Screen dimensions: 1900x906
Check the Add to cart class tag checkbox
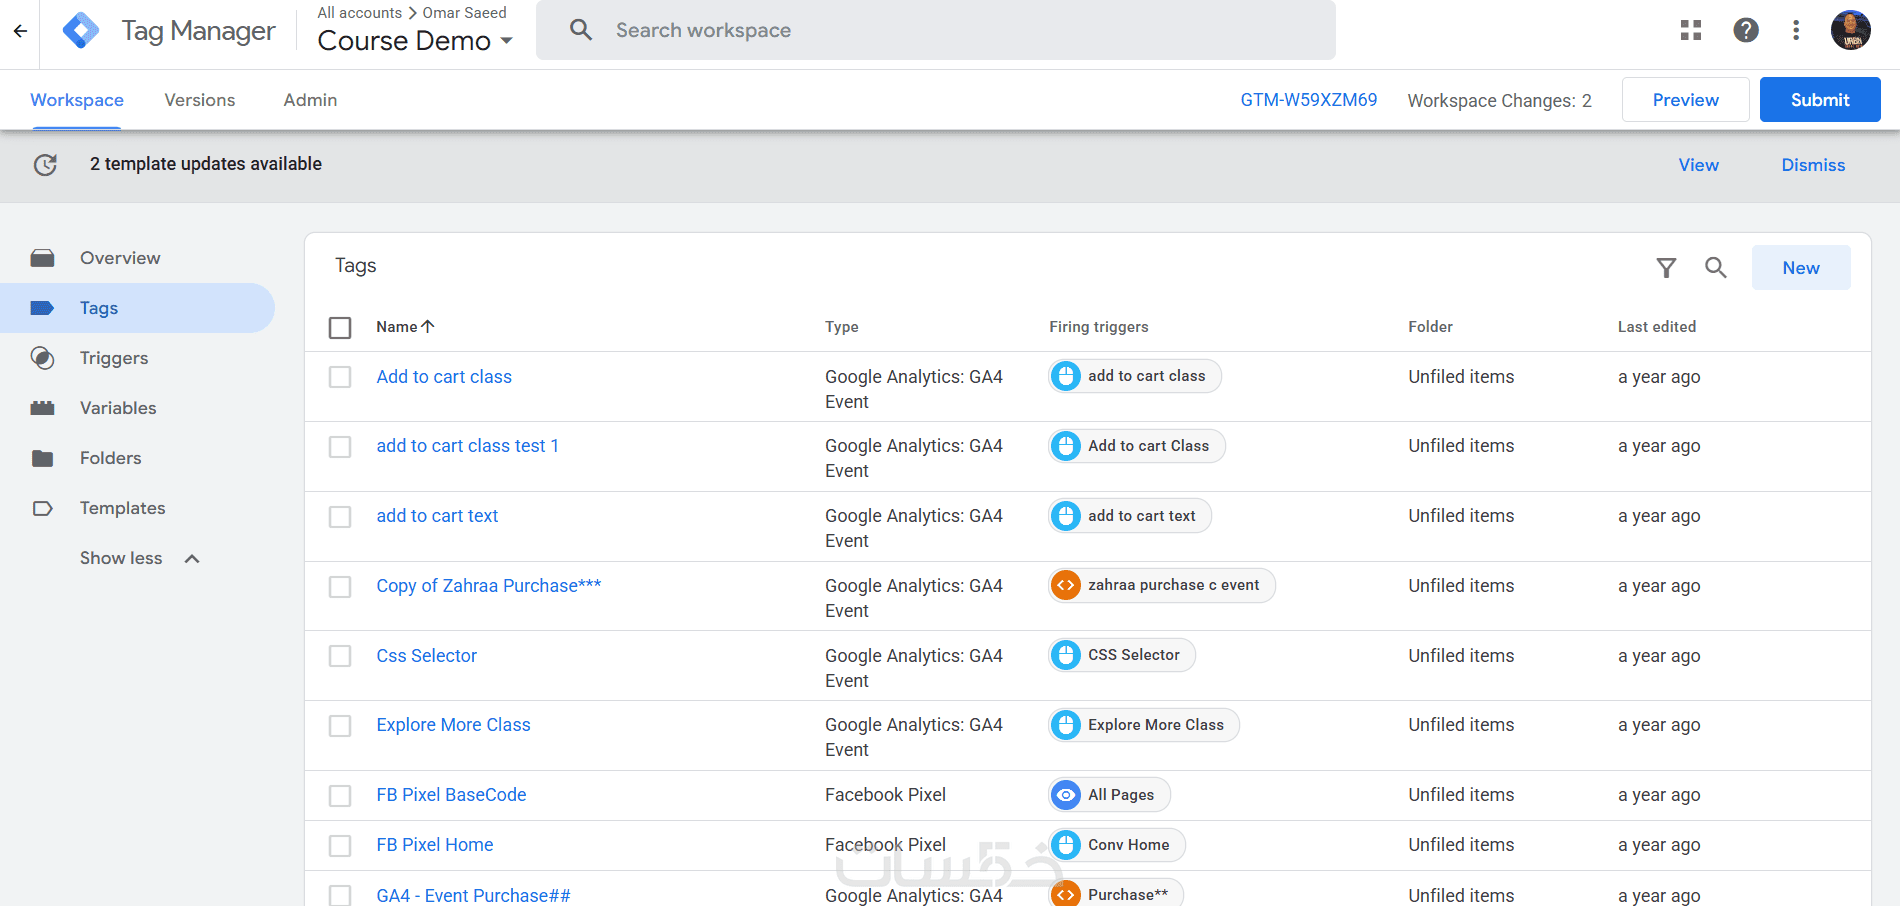coord(340,377)
